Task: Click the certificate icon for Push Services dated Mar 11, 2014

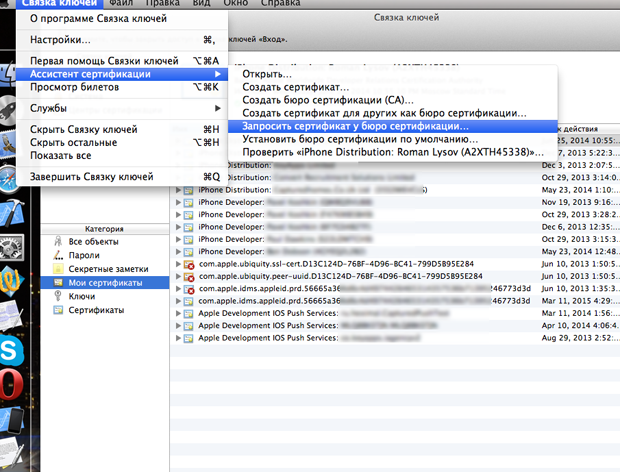Action: (189, 314)
